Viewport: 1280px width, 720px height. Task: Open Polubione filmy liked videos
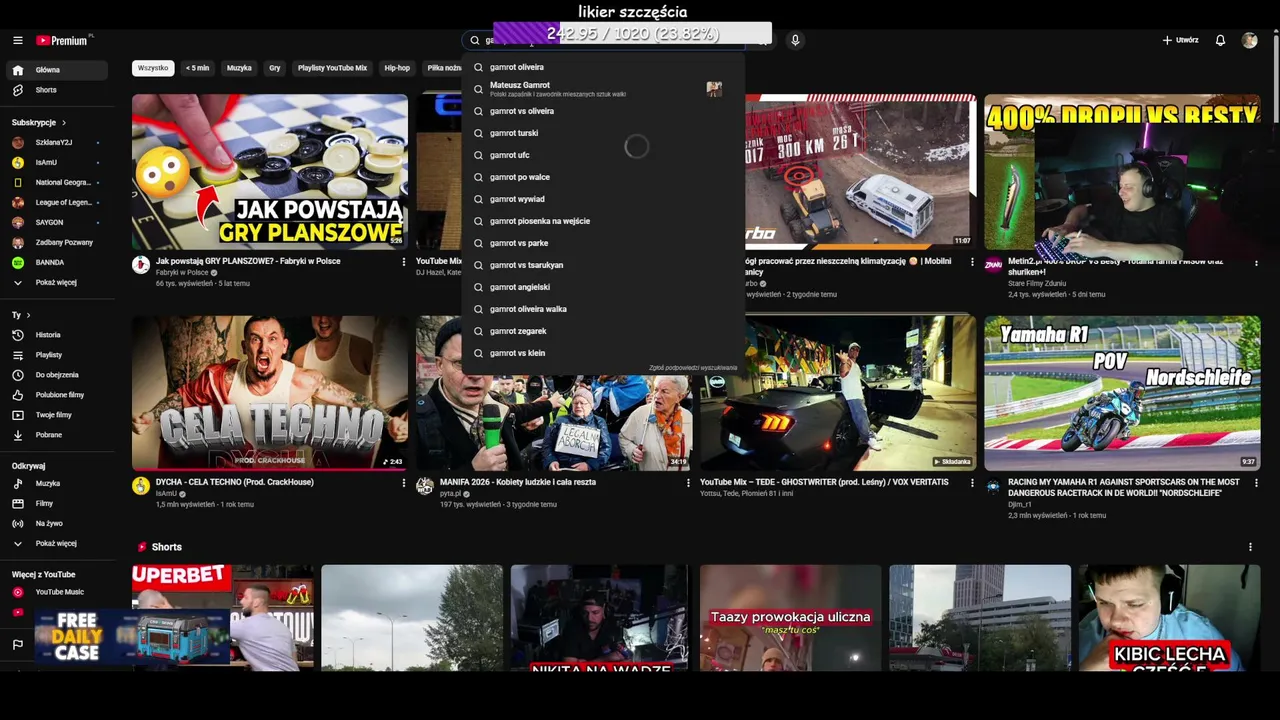point(56,395)
